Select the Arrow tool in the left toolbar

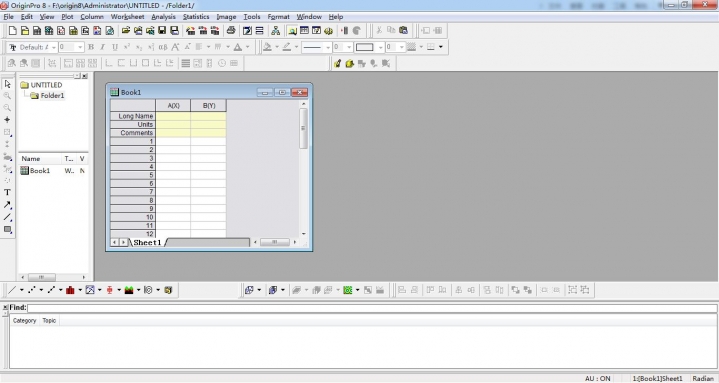[7, 205]
